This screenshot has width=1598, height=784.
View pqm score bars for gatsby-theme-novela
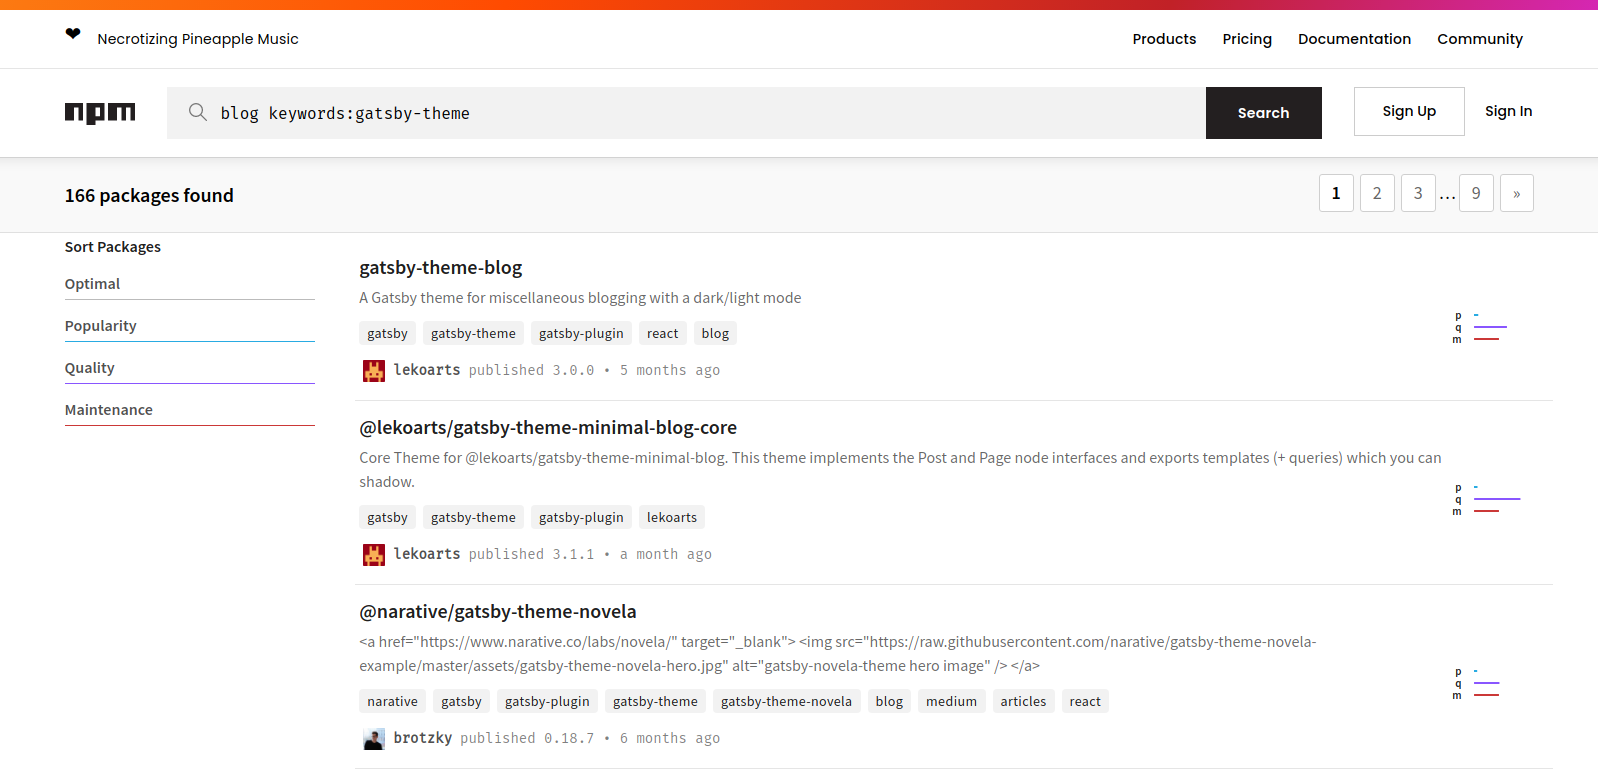point(1476,683)
